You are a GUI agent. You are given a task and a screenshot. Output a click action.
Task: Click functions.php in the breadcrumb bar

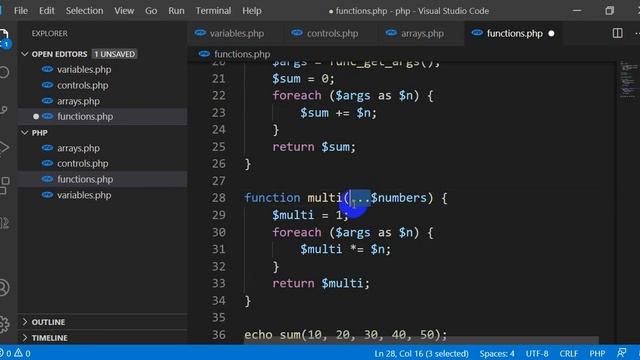point(242,54)
